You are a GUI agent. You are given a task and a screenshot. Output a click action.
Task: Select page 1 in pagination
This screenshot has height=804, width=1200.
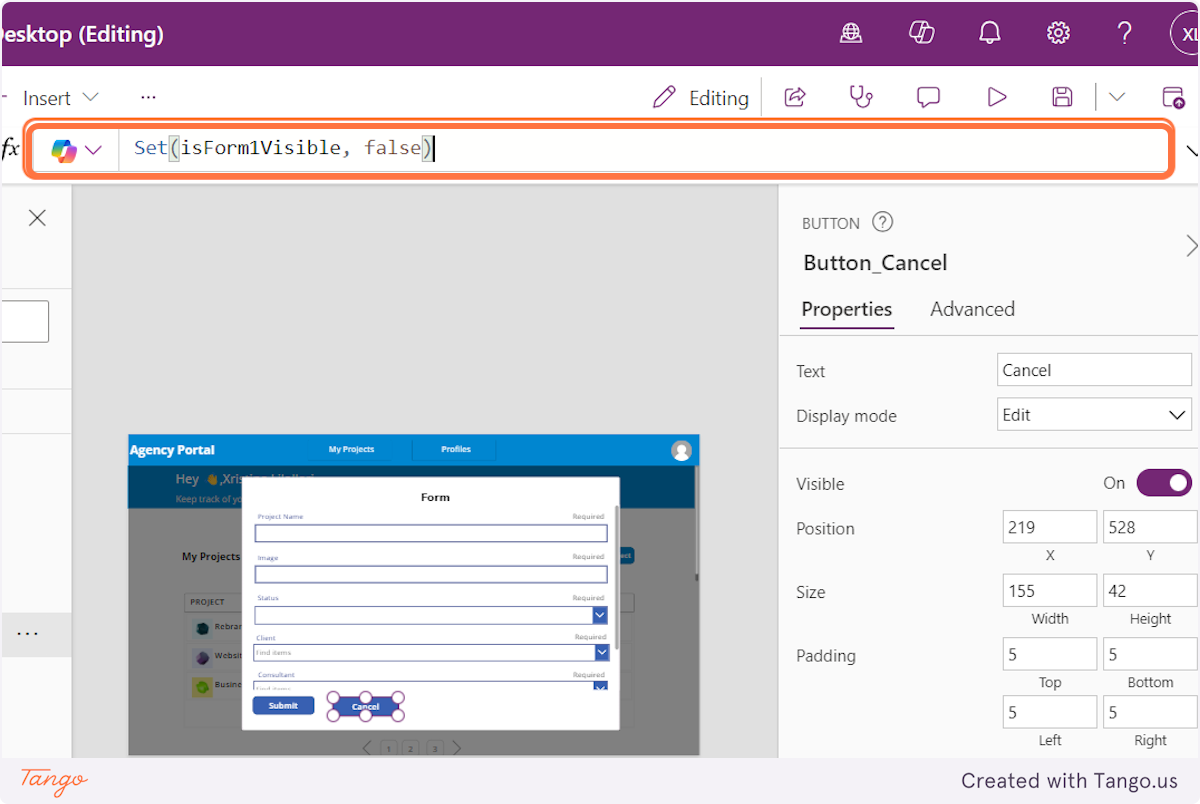tap(387, 748)
